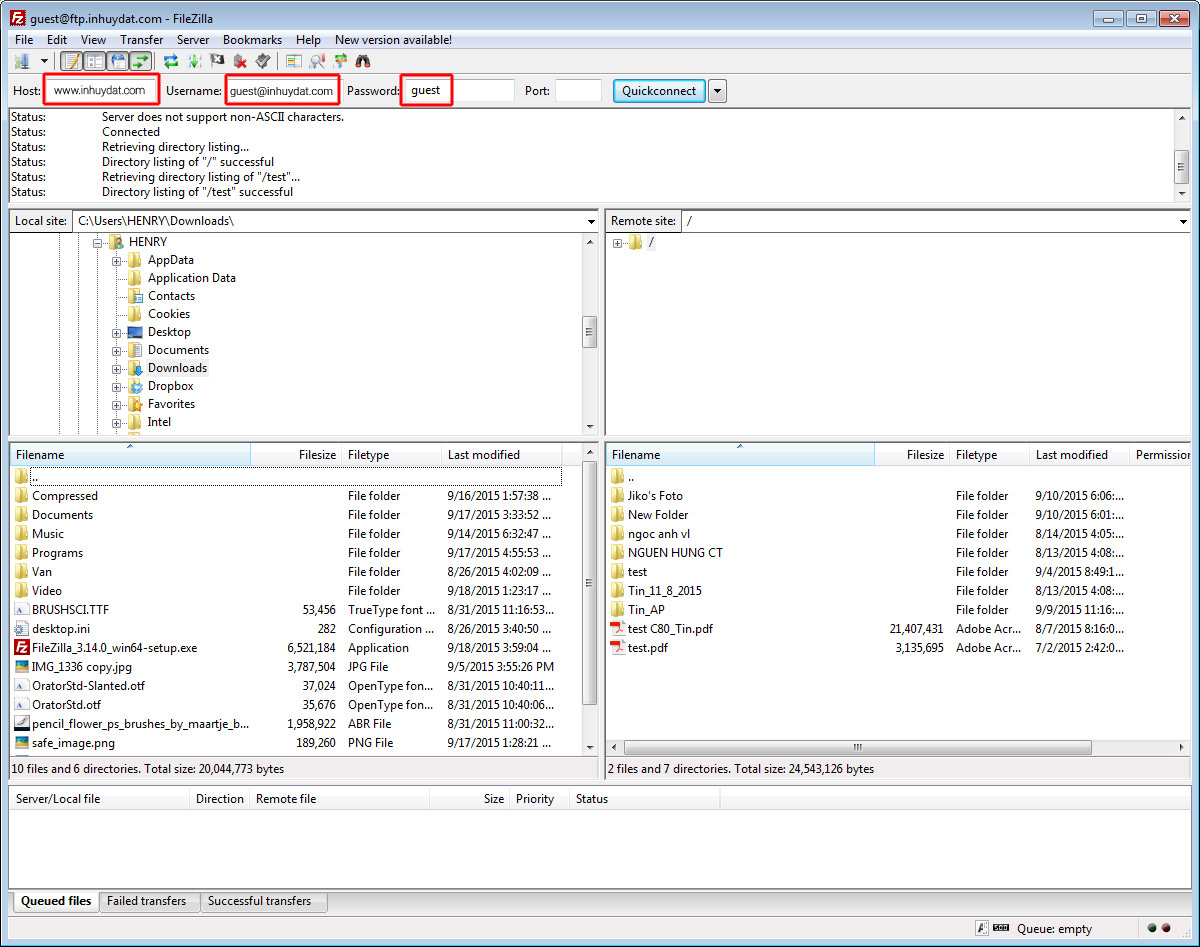Toggle the transfer queue display

pos(141,62)
